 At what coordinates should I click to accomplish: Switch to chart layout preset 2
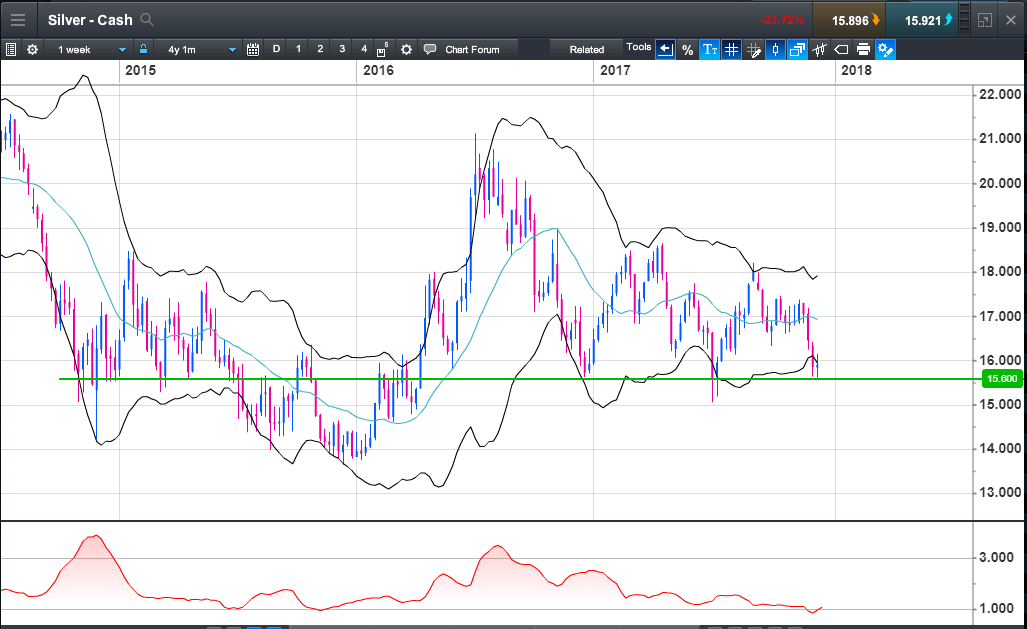click(320, 49)
